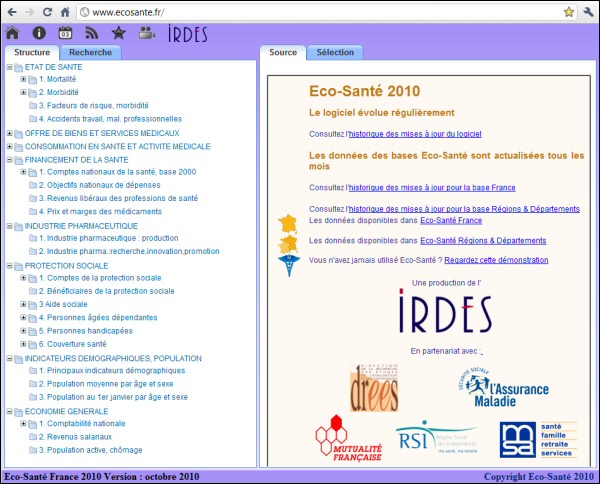Click the Eco-Santé home house icon
Screen dimensions: 600x484
tap(13, 33)
